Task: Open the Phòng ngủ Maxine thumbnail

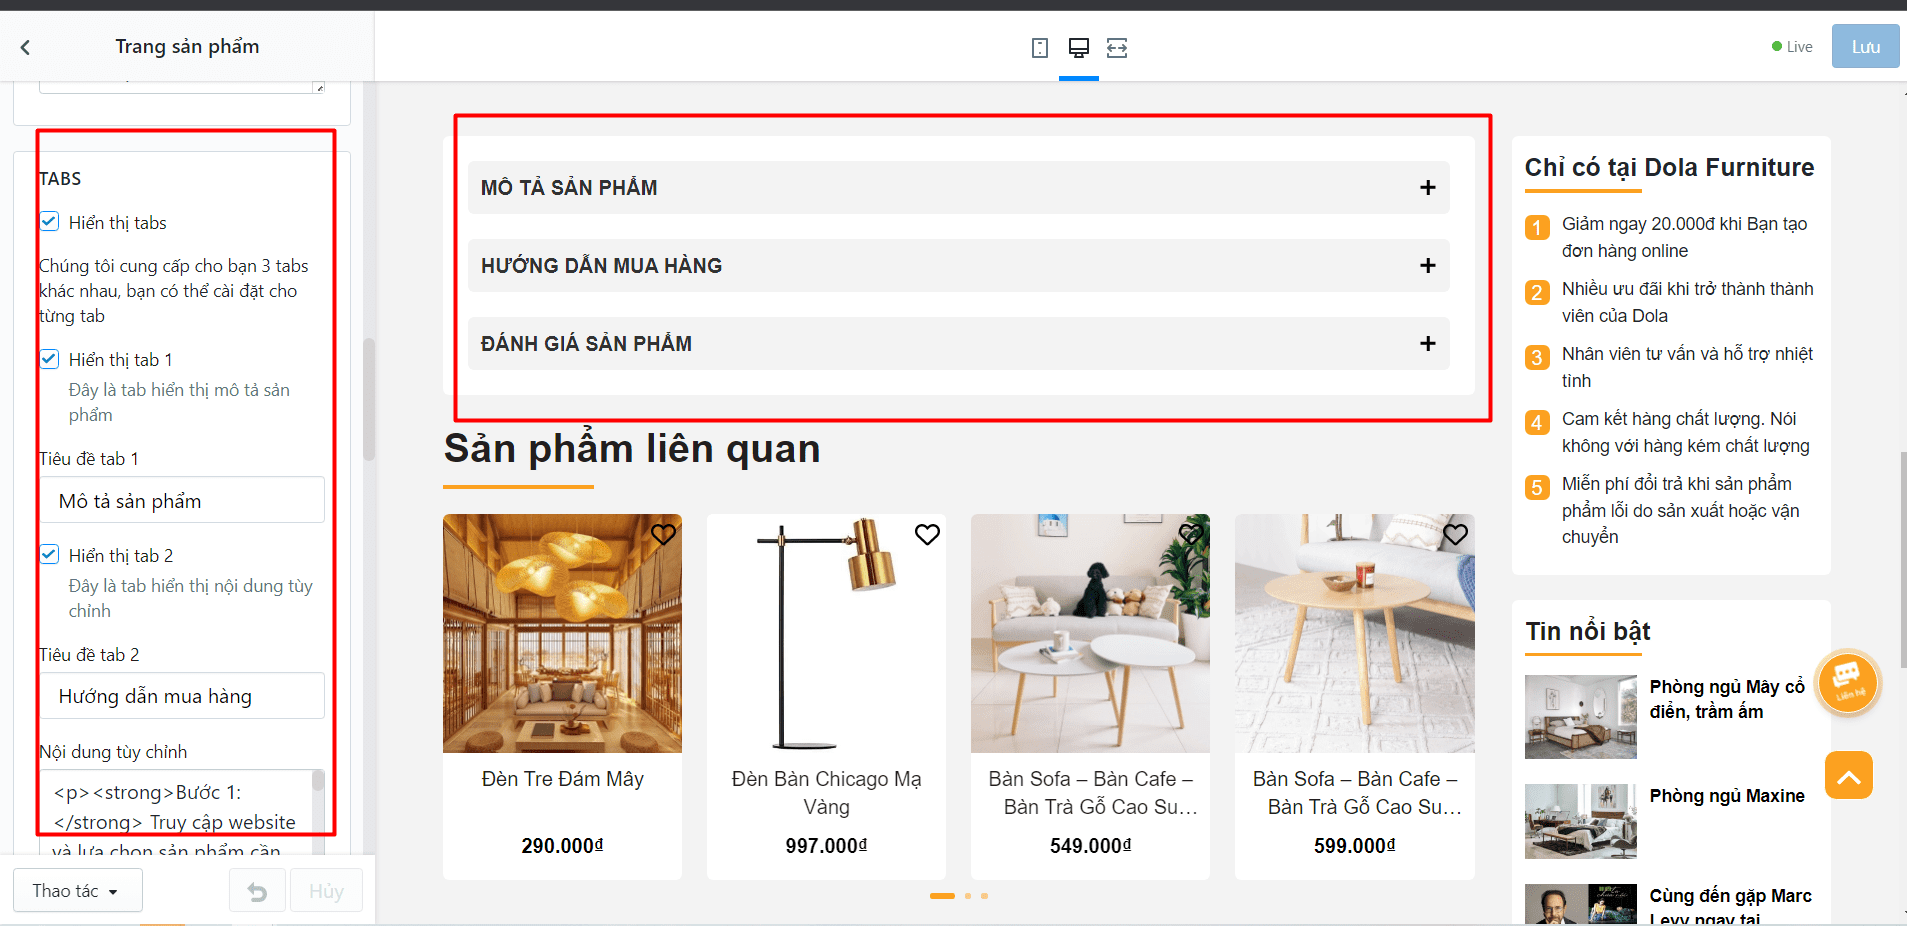Action: coord(1581,822)
